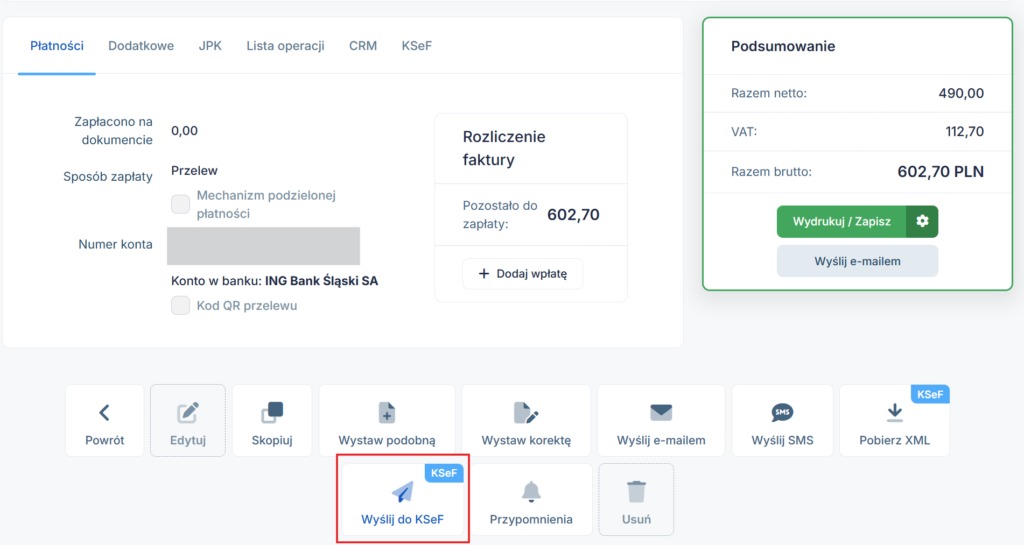Open print settings gear dropdown
This screenshot has width=1024, height=545.
coord(922,221)
